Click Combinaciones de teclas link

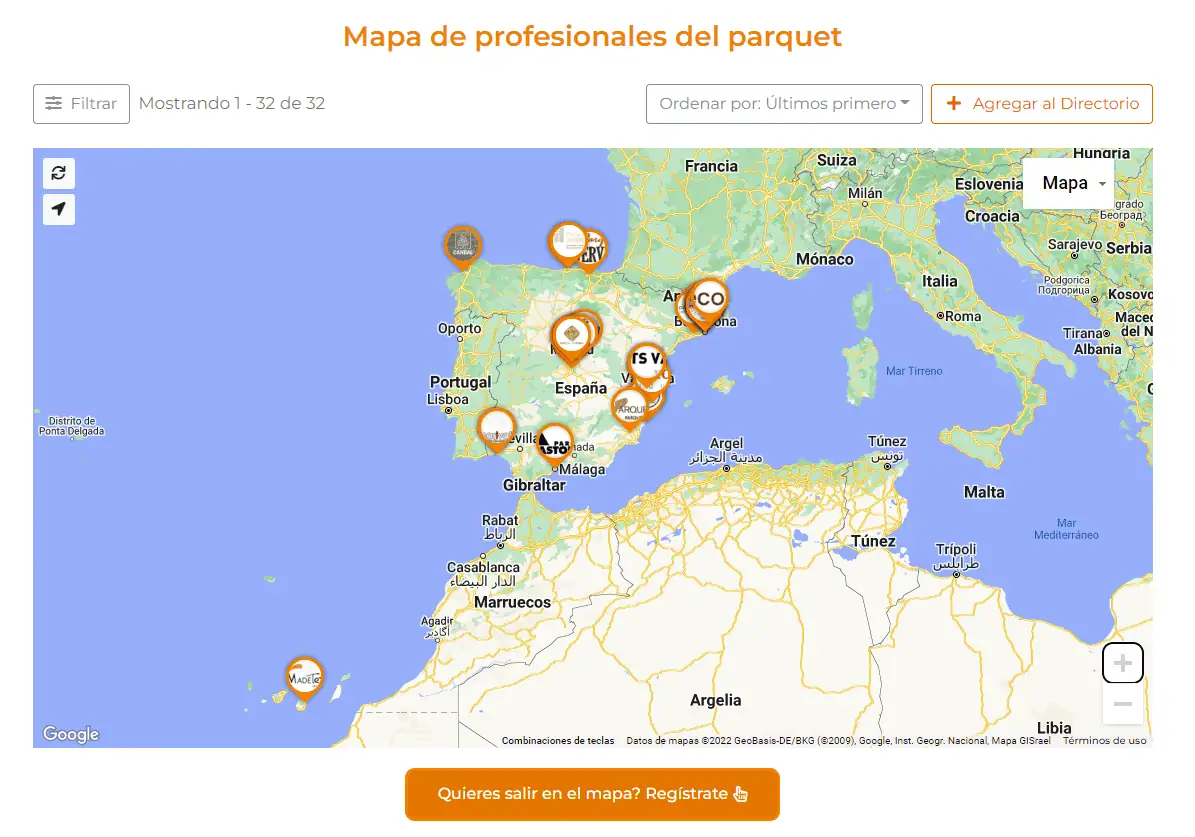558,741
